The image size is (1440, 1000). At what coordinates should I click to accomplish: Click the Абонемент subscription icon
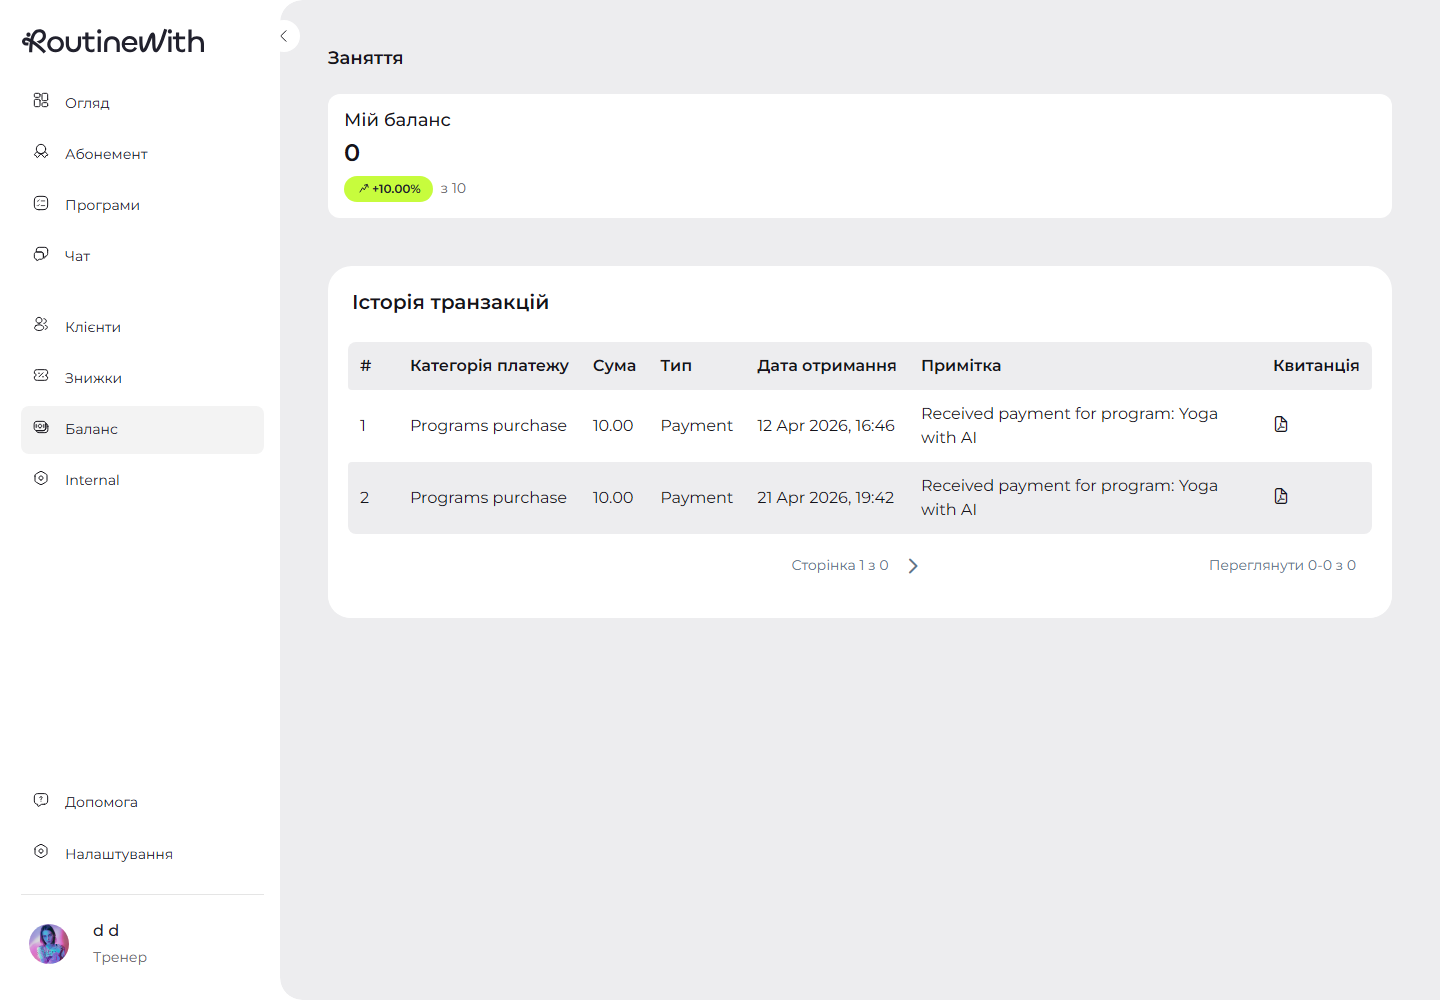[x=41, y=152]
